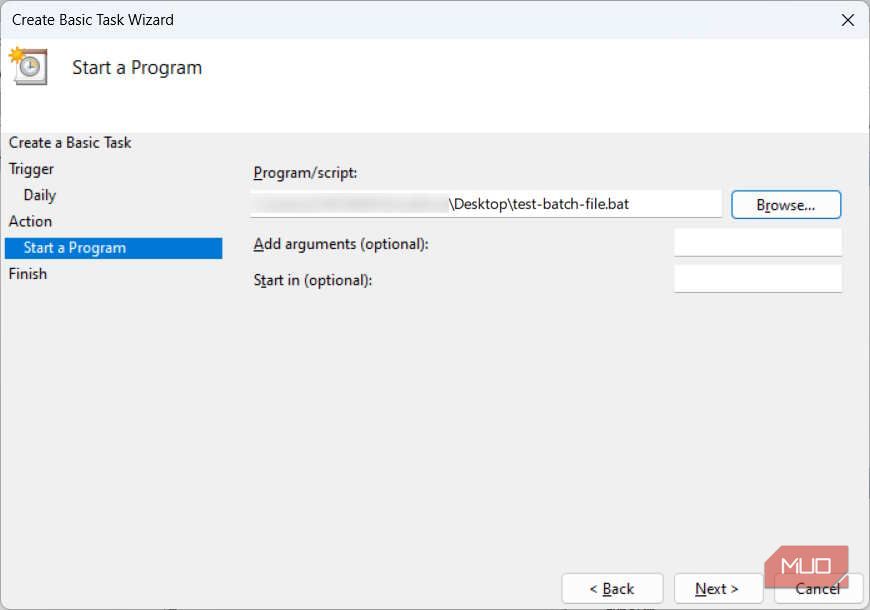The image size is (870, 610).
Task: Close the wizard window
Action: [x=849, y=19]
